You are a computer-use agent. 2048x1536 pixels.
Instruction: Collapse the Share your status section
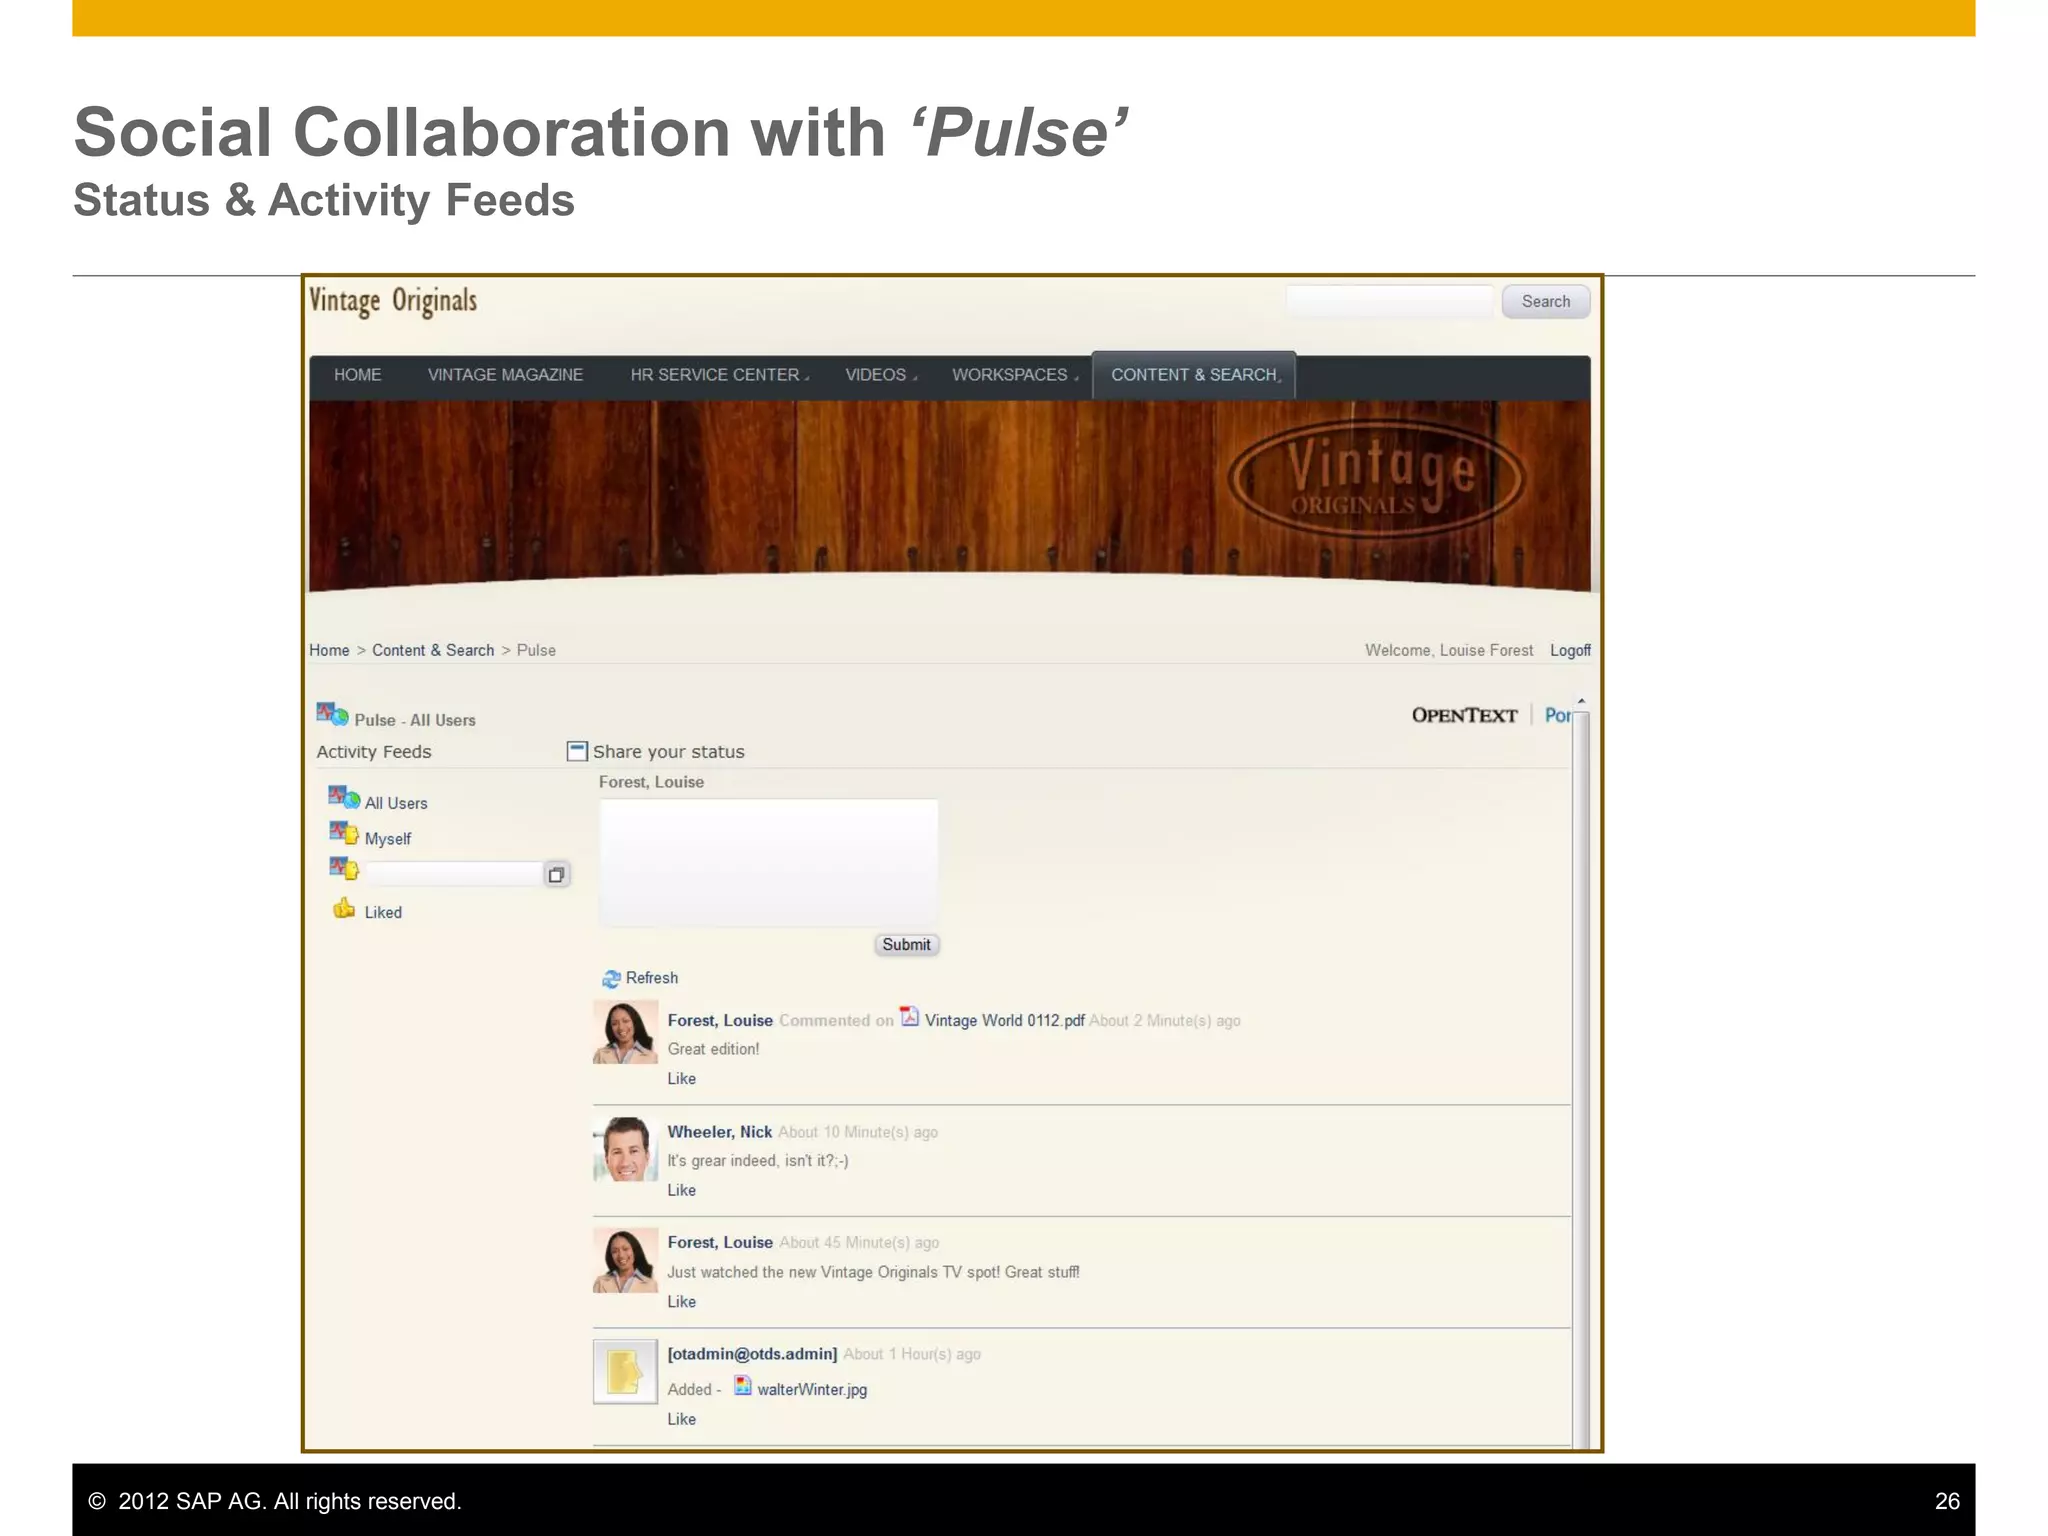coord(577,751)
